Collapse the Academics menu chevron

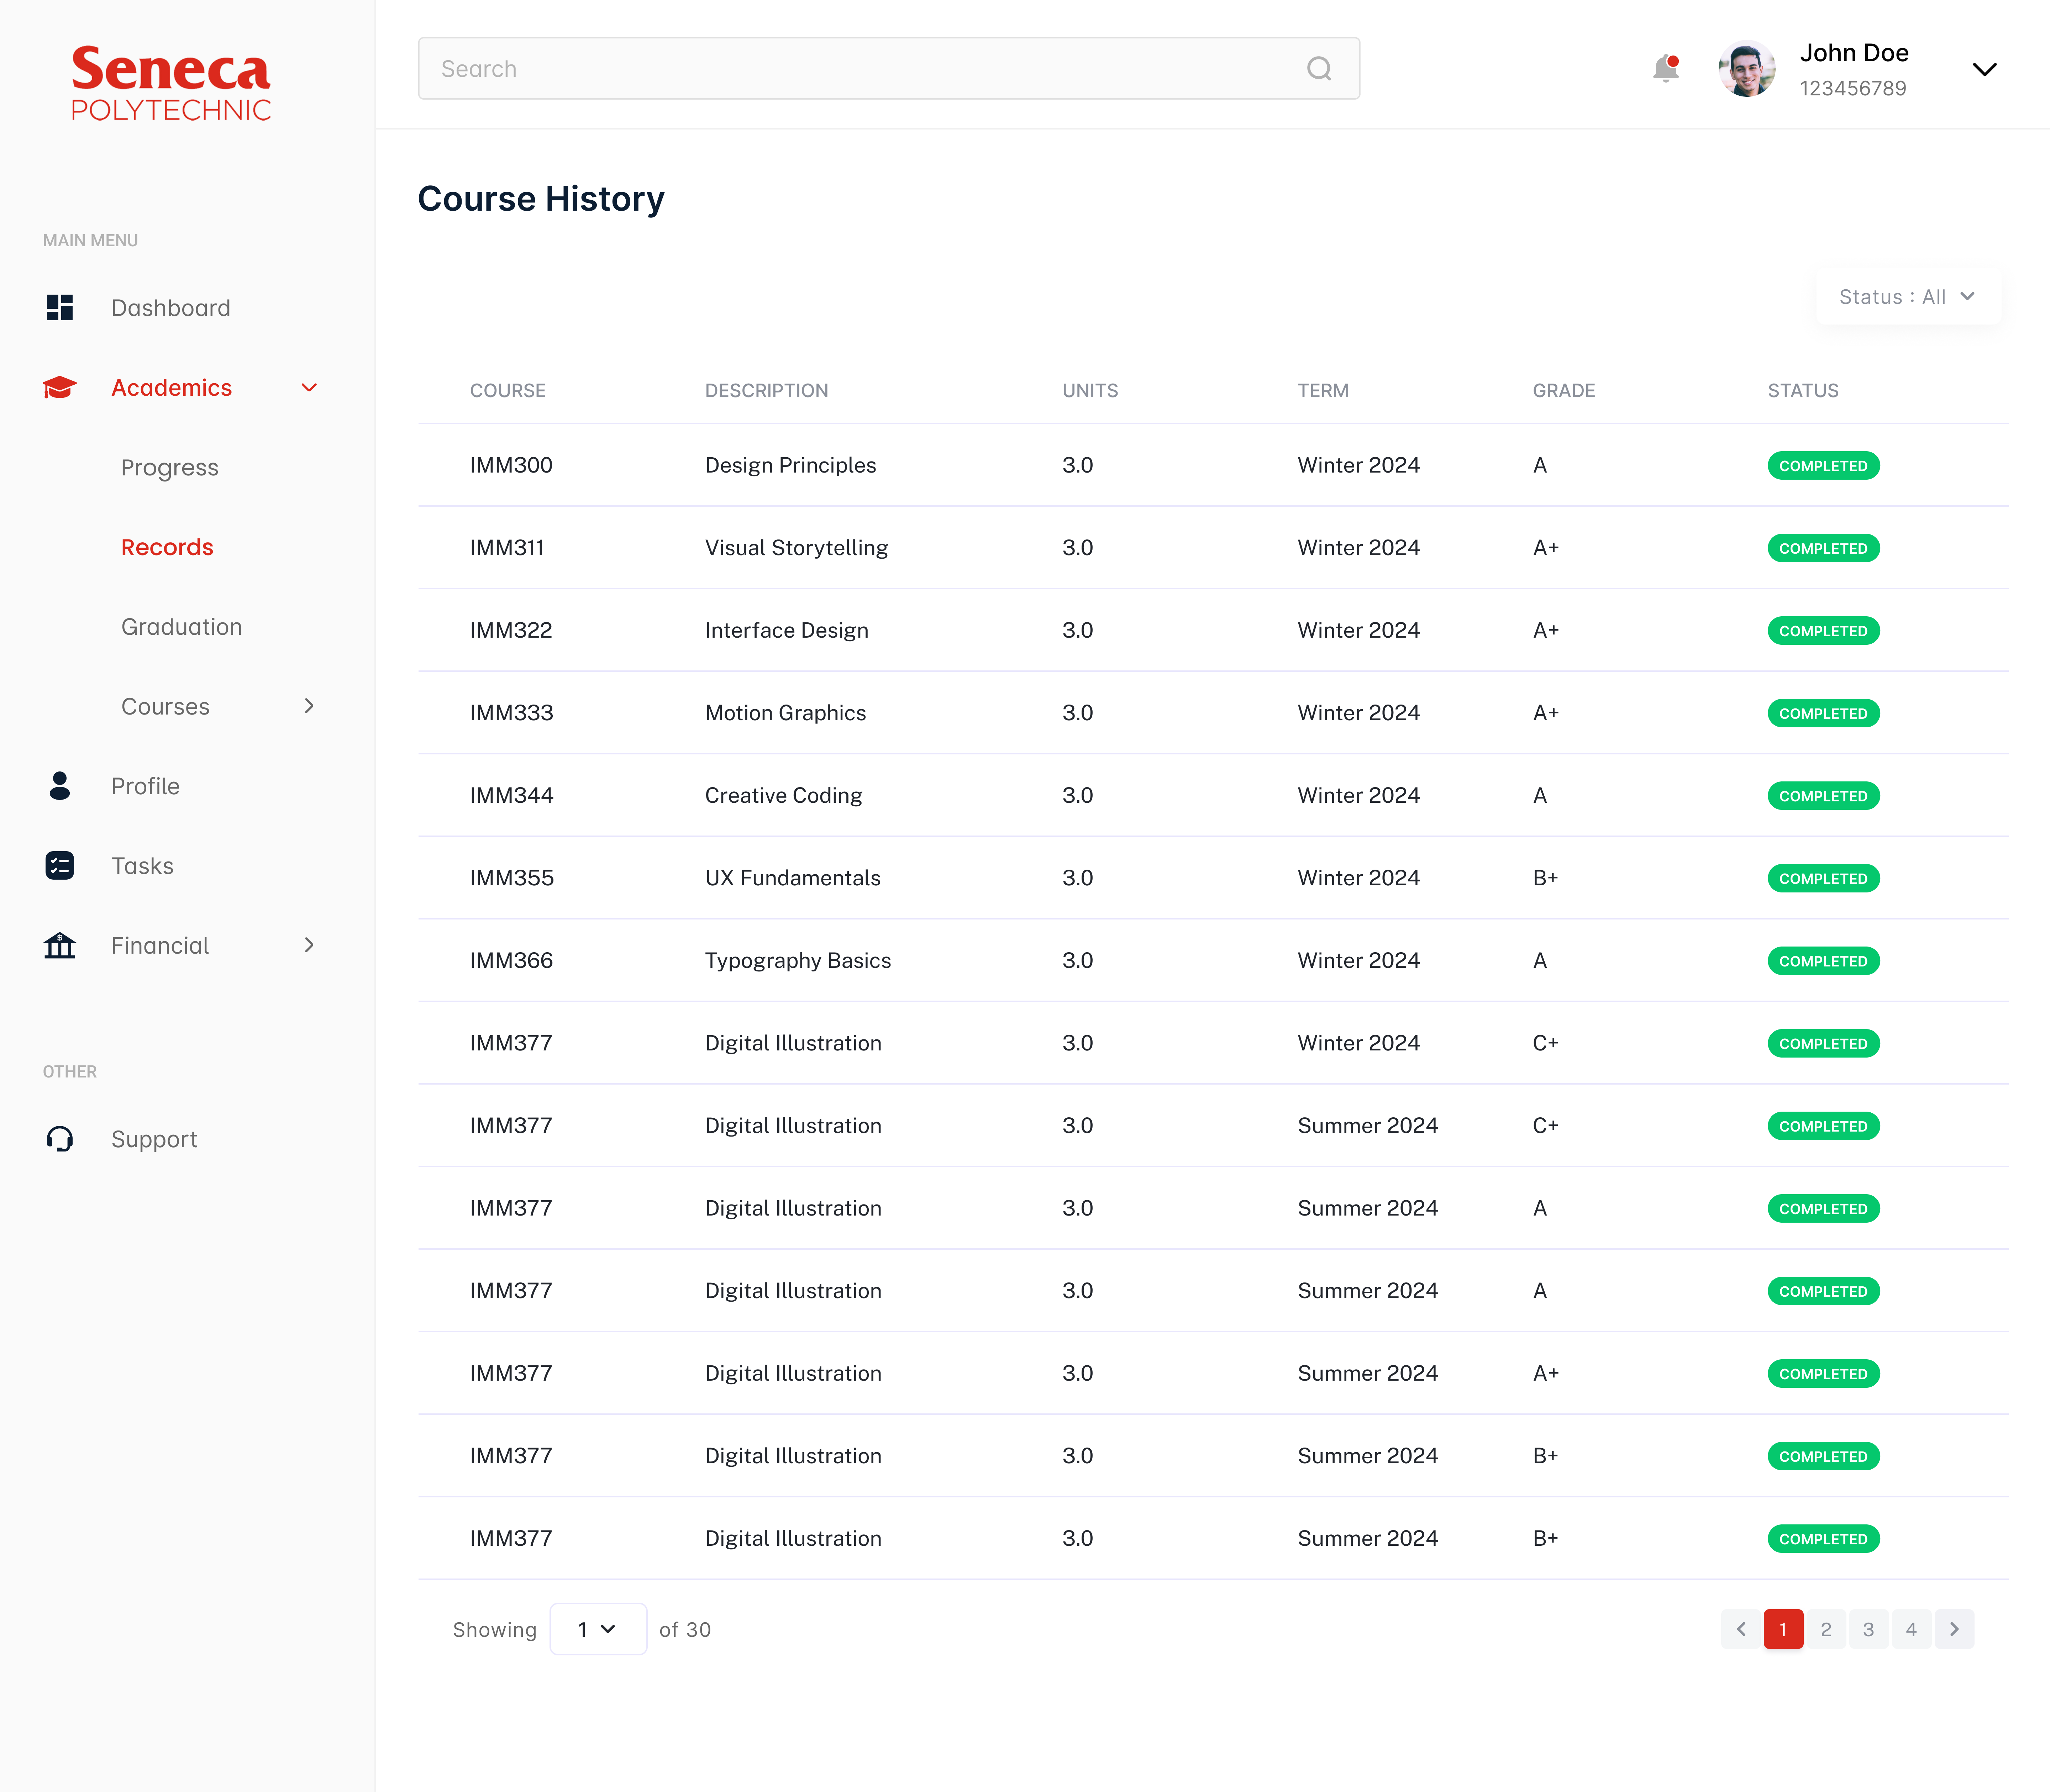(x=309, y=387)
